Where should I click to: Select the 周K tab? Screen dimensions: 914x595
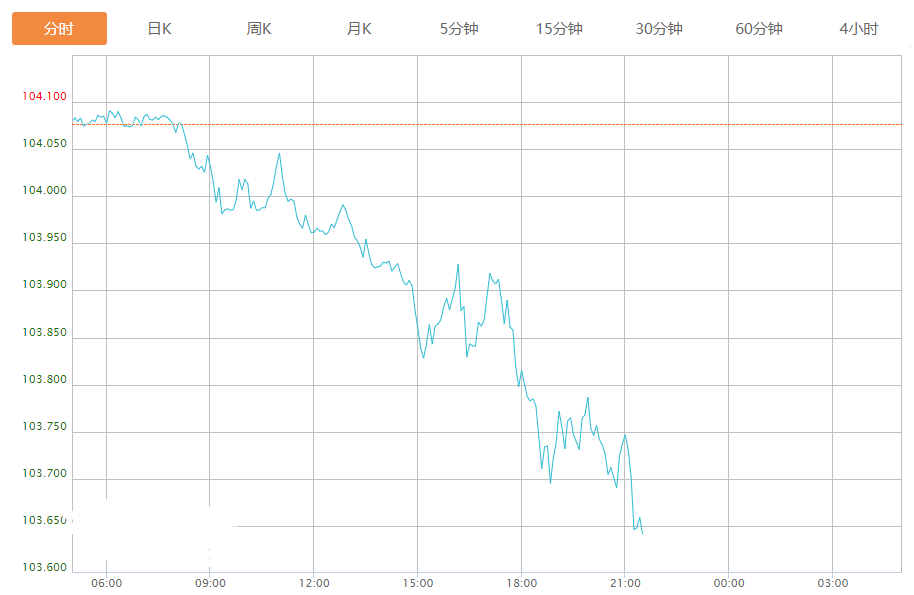point(259,29)
